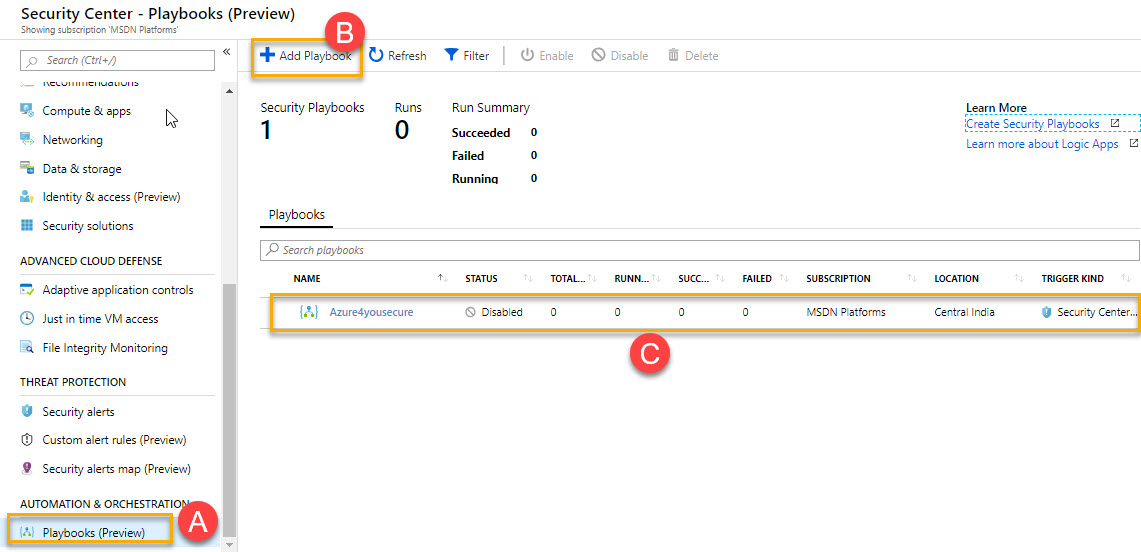Viewport: 1141px width, 552px height.
Task: Open the Create Security Playbooks link
Action: click(x=1033, y=124)
